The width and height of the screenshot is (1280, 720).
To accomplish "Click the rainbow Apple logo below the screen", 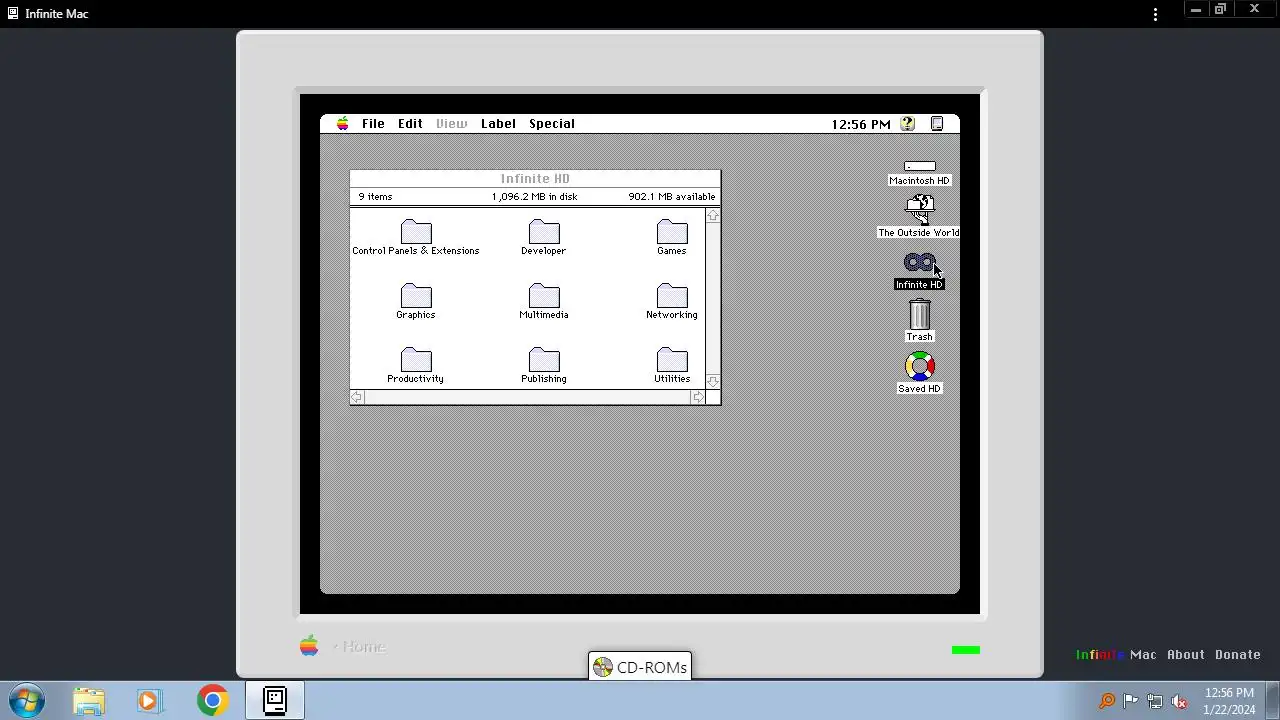I will click(309, 646).
